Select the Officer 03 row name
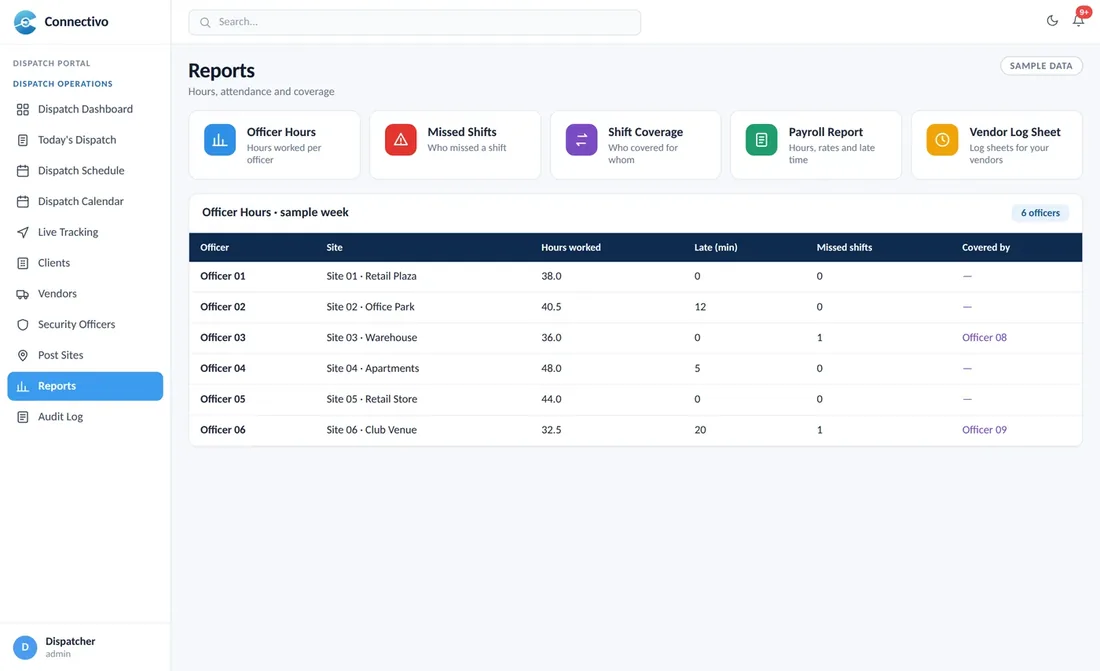Image resolution: width=1100 pixels, height=671 pixels. [223, 338]
